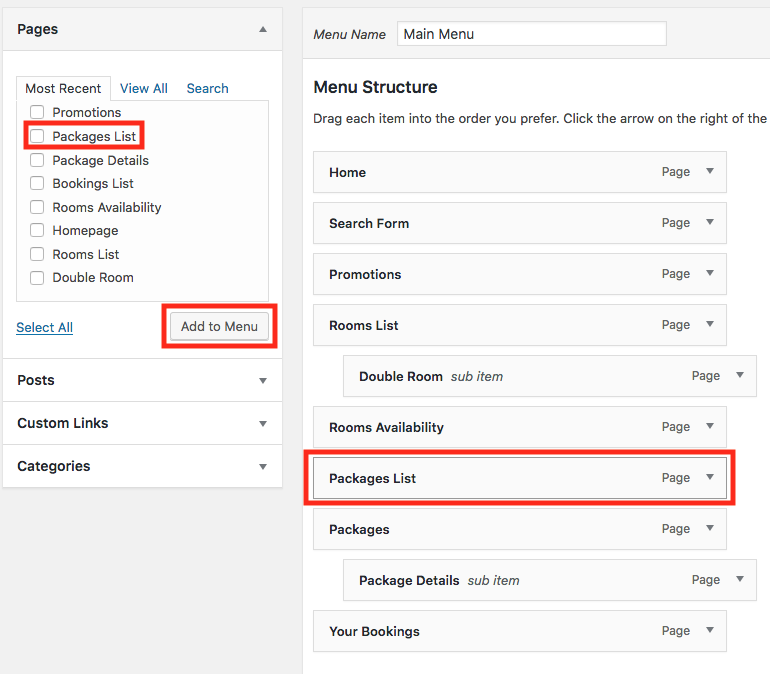Expand the Posts panel

click(x=263, y=380)
